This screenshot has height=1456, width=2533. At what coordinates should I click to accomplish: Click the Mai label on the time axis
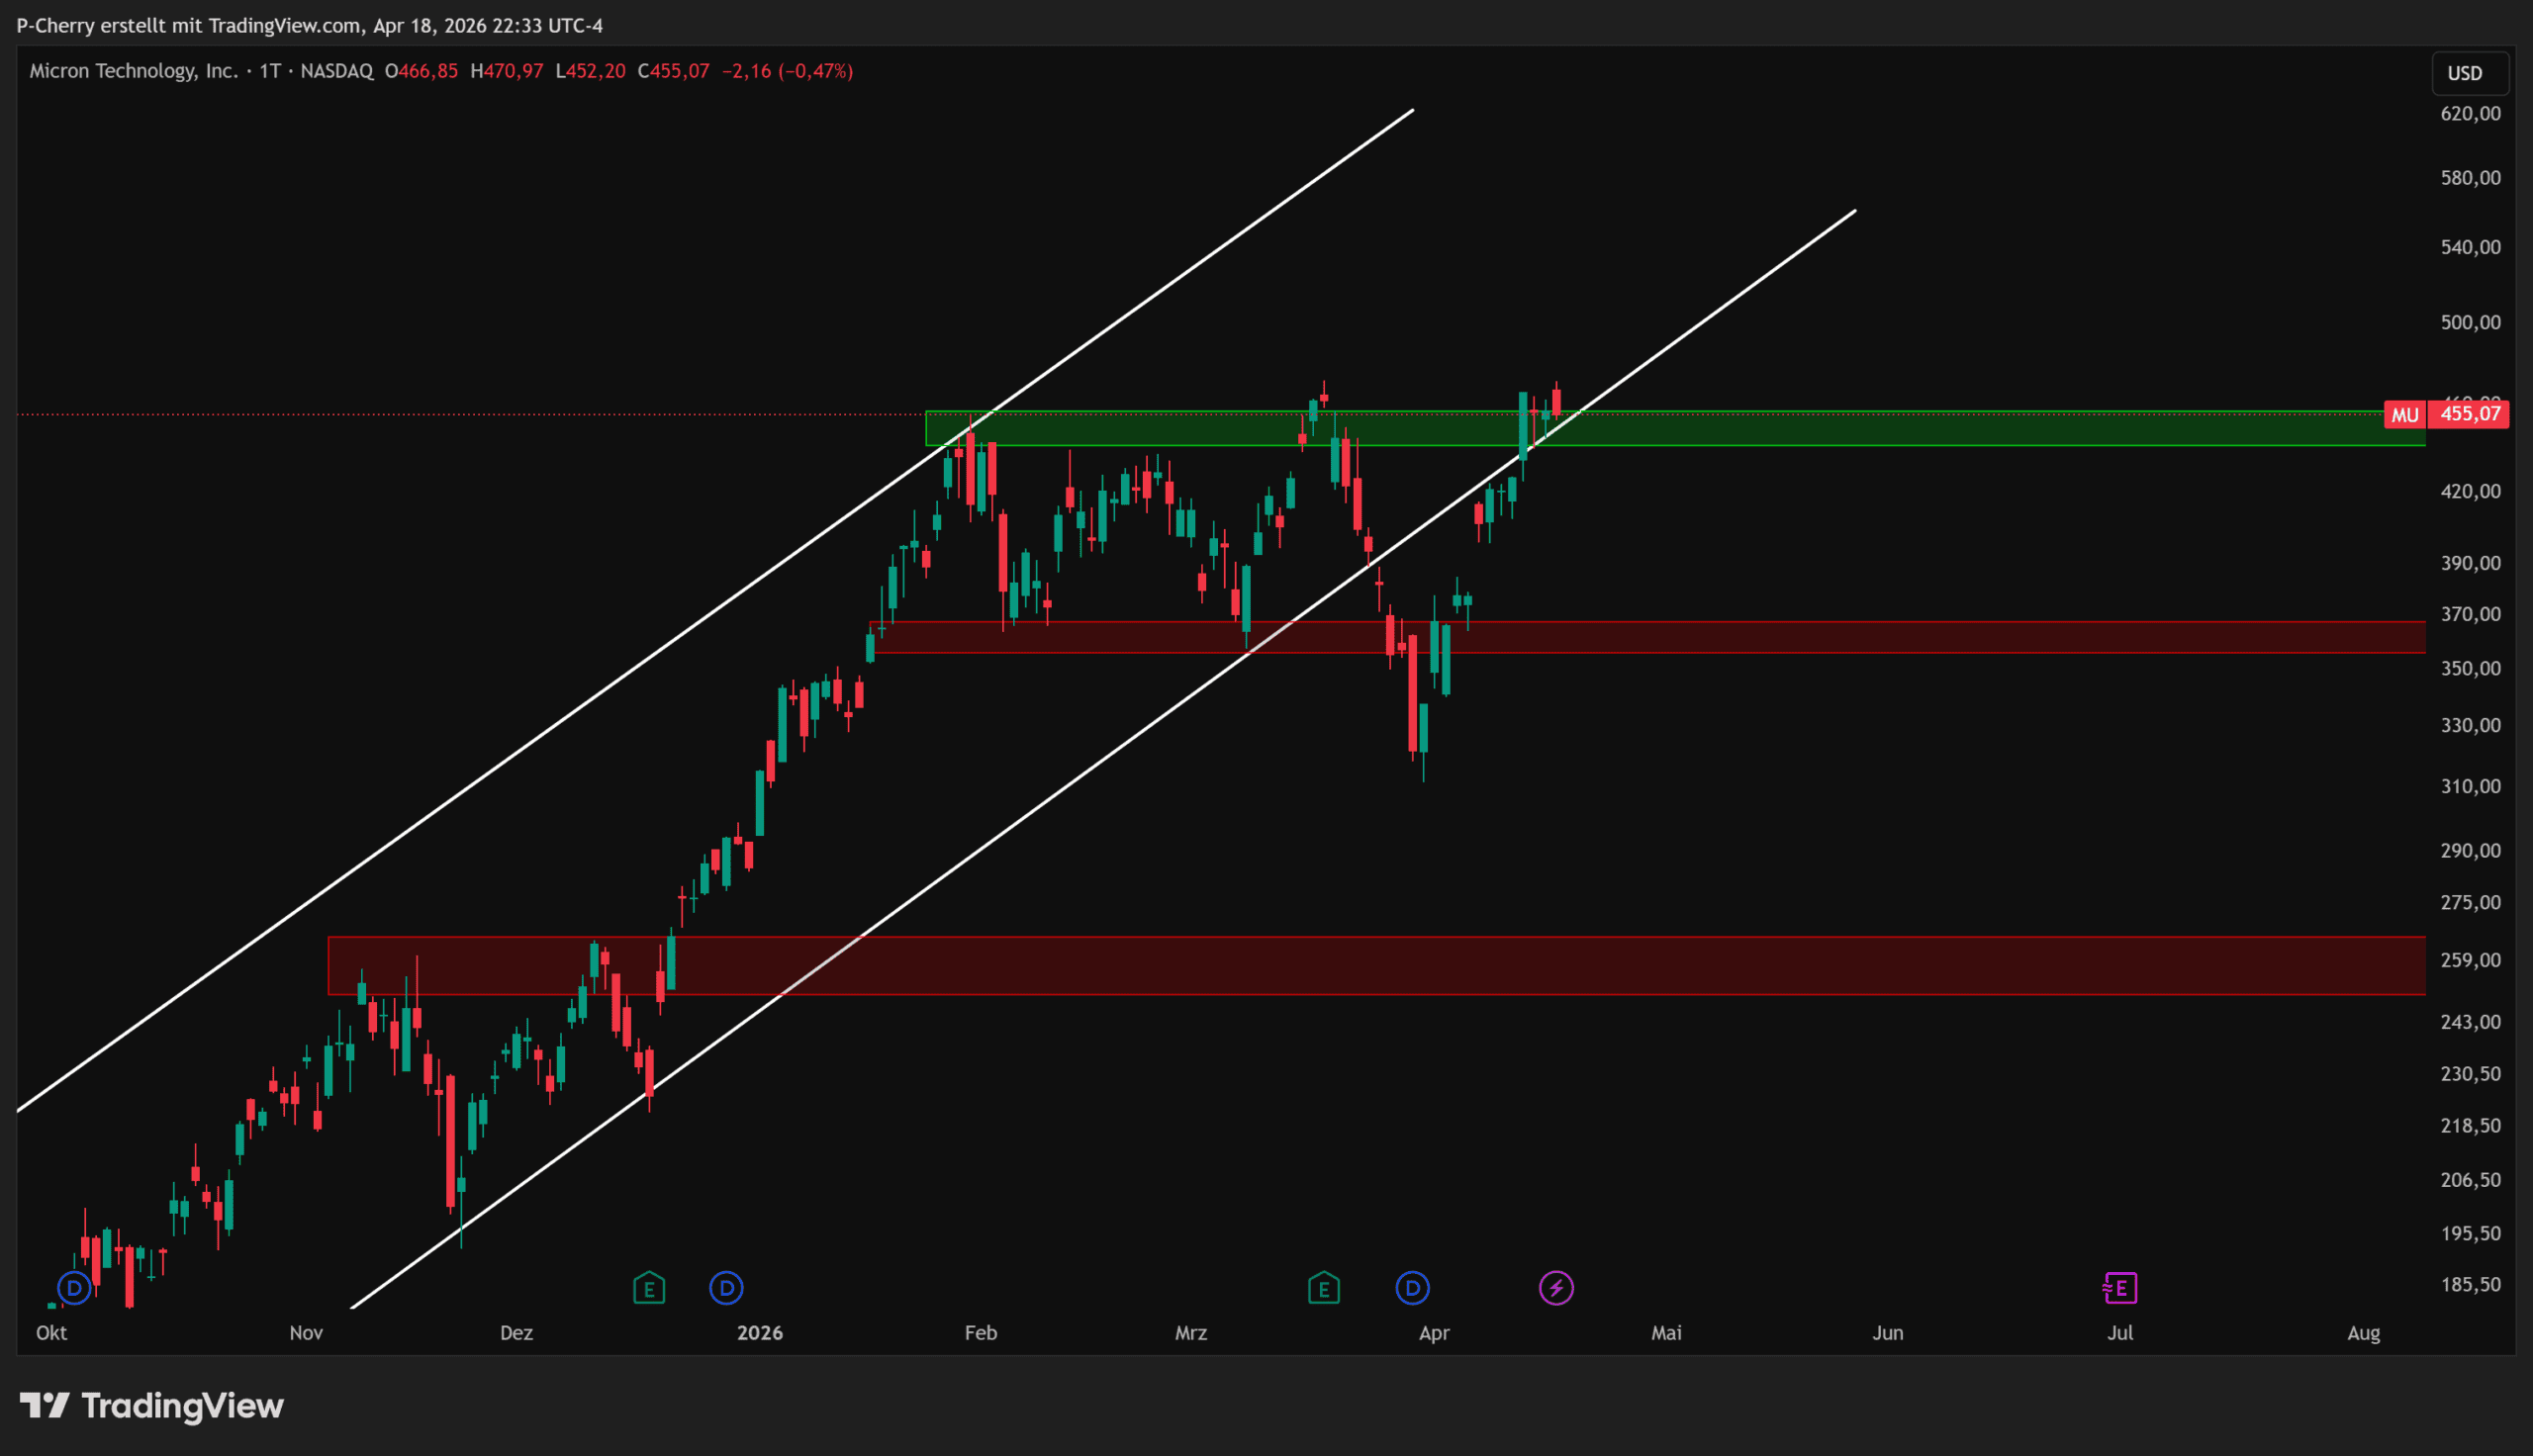[1666, 1333]
